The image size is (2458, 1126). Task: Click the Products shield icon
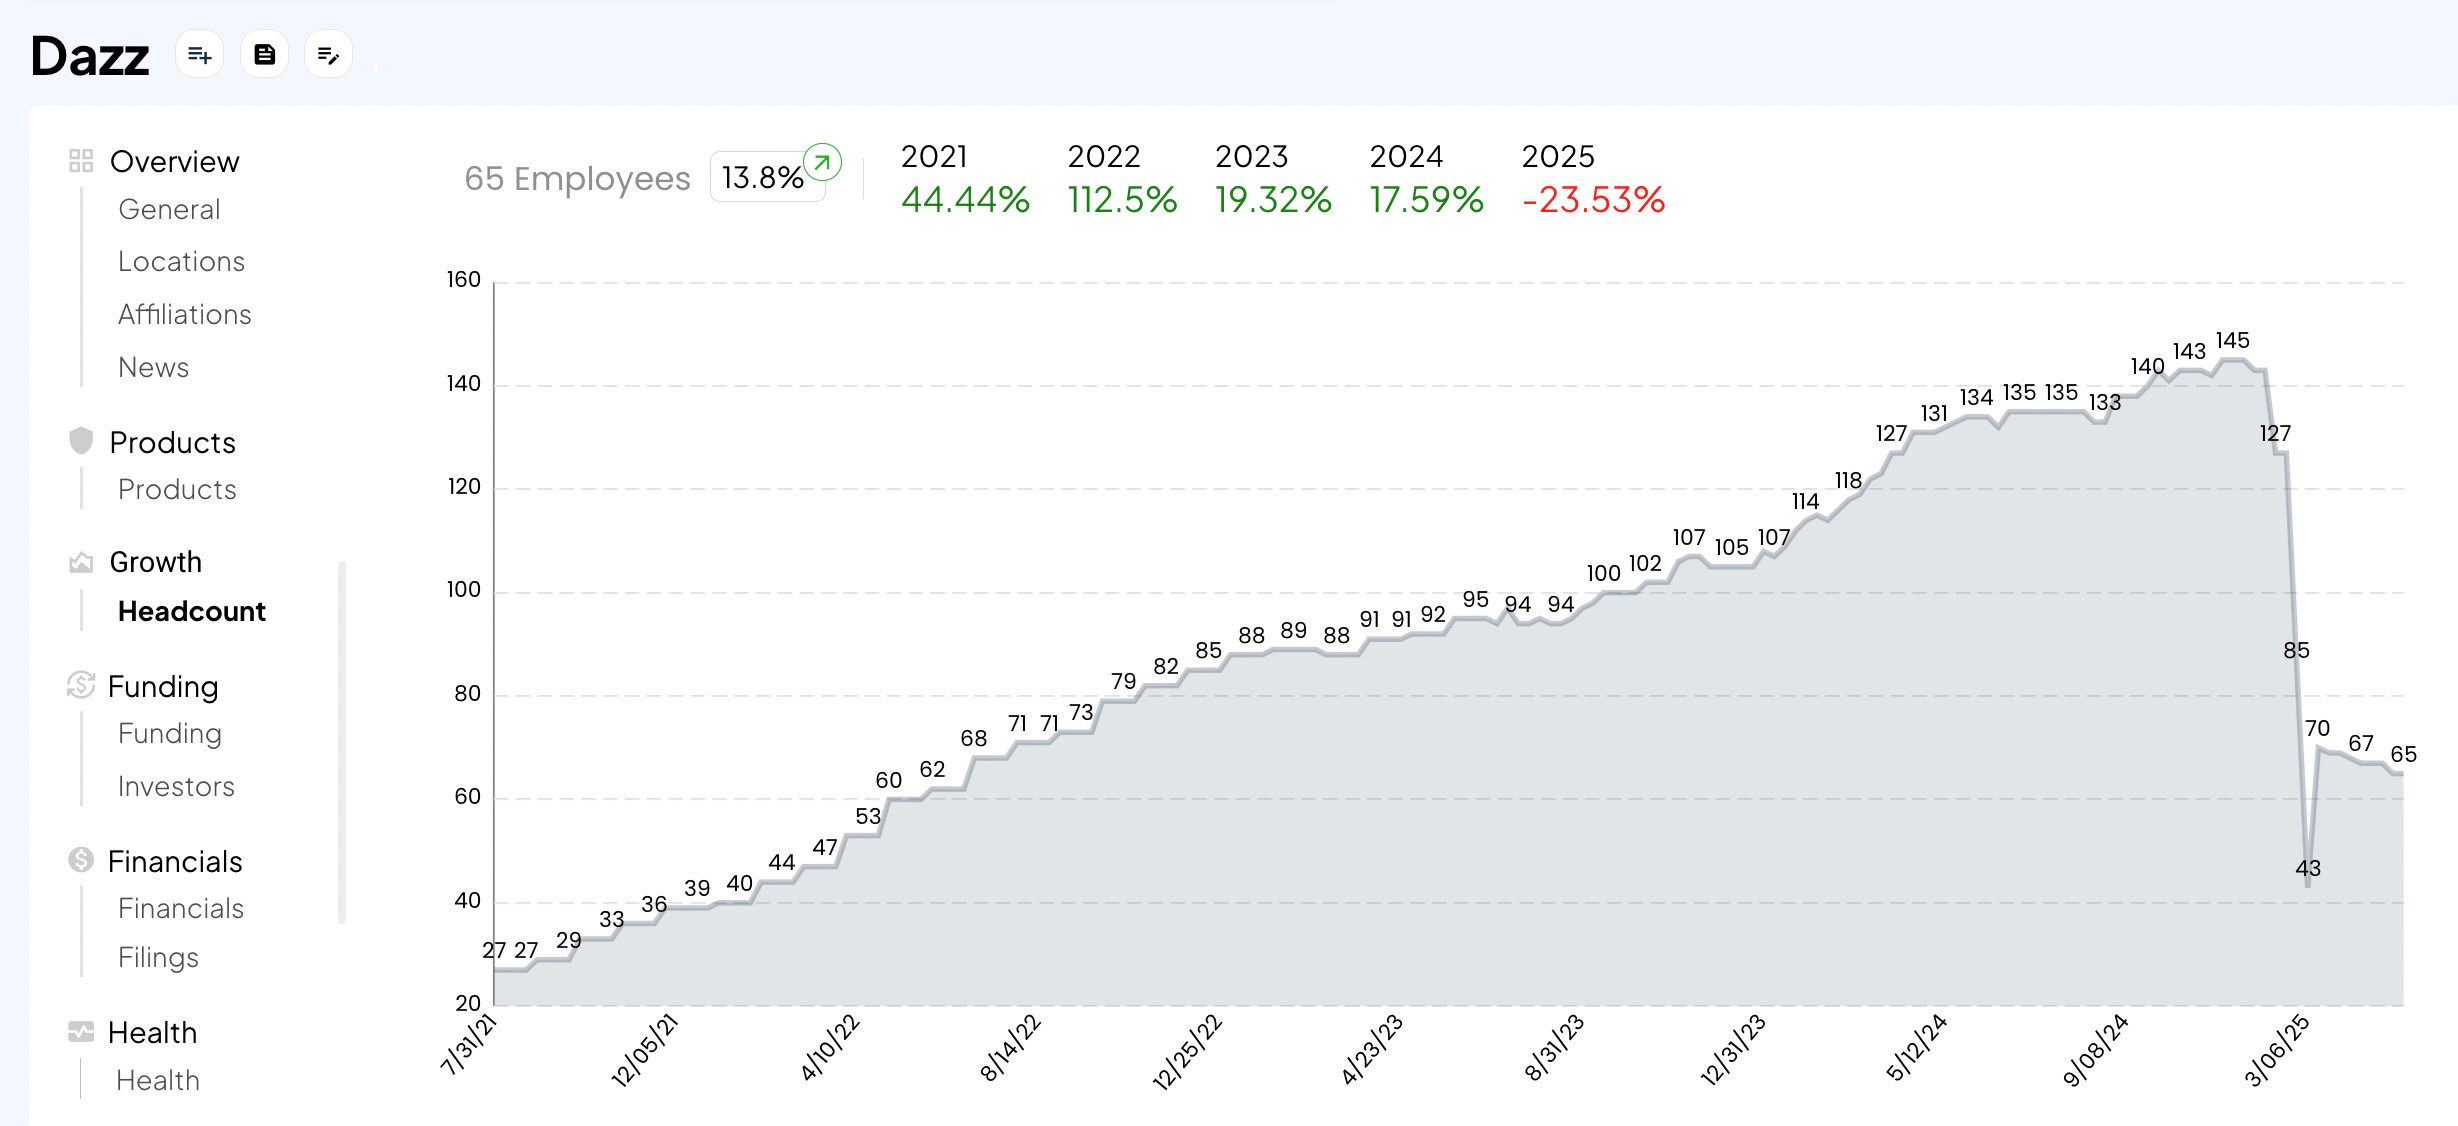click(x=81, y=441)
